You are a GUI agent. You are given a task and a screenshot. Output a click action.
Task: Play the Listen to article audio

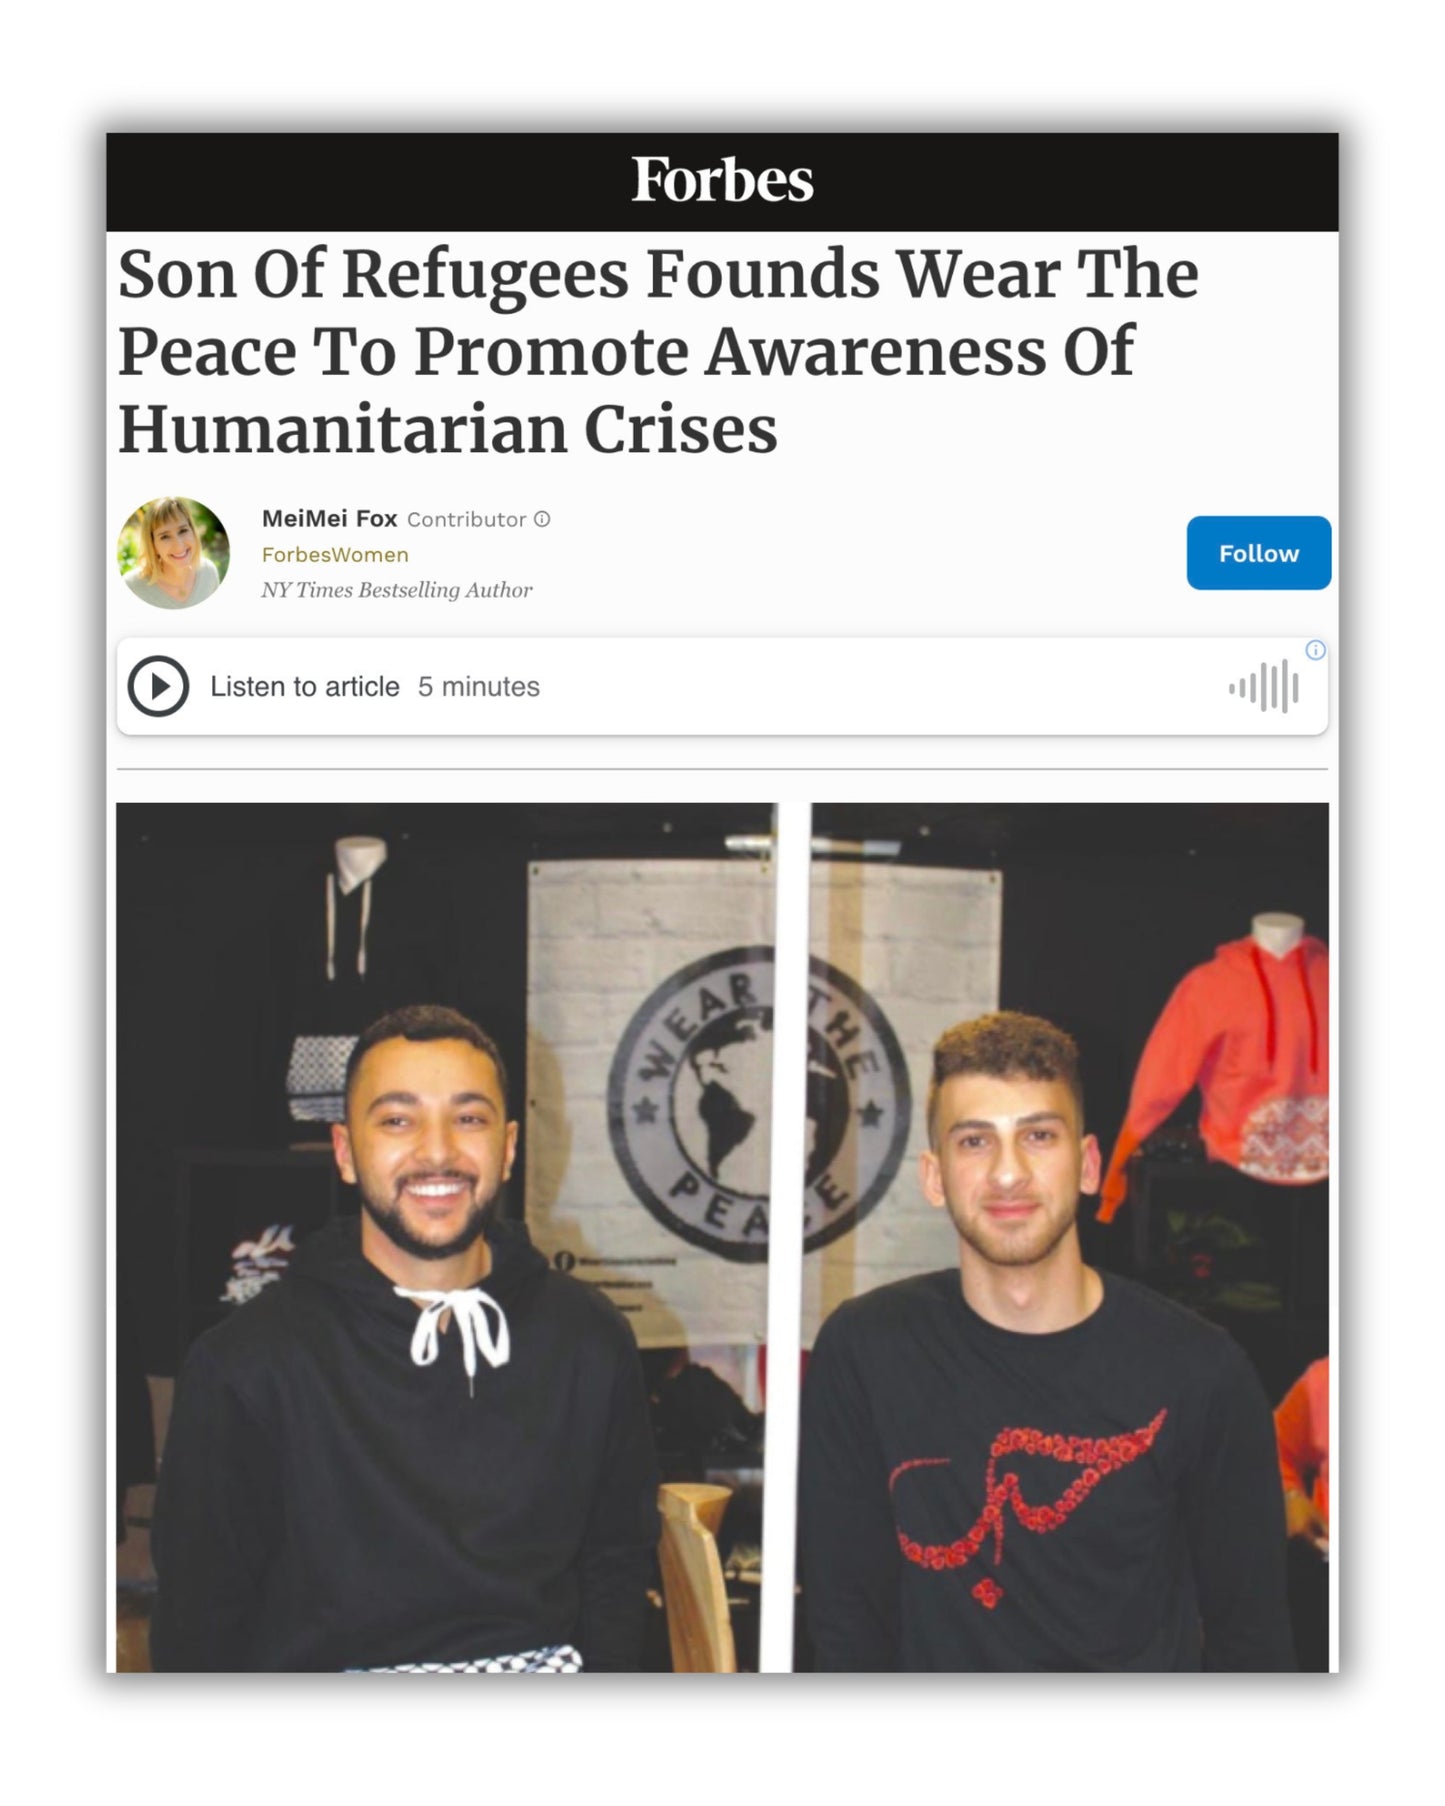[x=158, y=686]
